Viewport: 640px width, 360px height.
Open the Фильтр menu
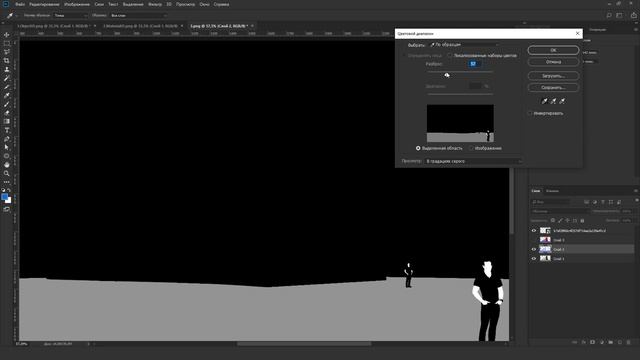155,4
